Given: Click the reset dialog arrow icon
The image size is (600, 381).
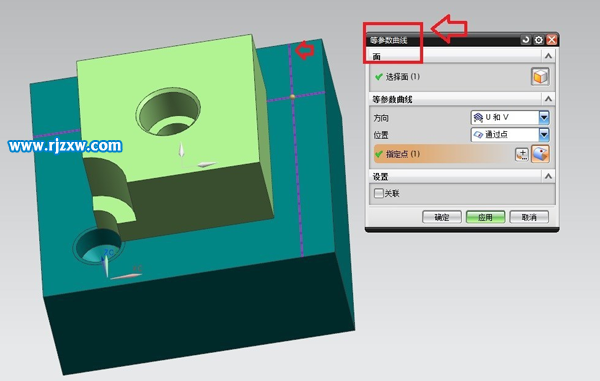Looking at the screenshot, I should pos(526,40).
